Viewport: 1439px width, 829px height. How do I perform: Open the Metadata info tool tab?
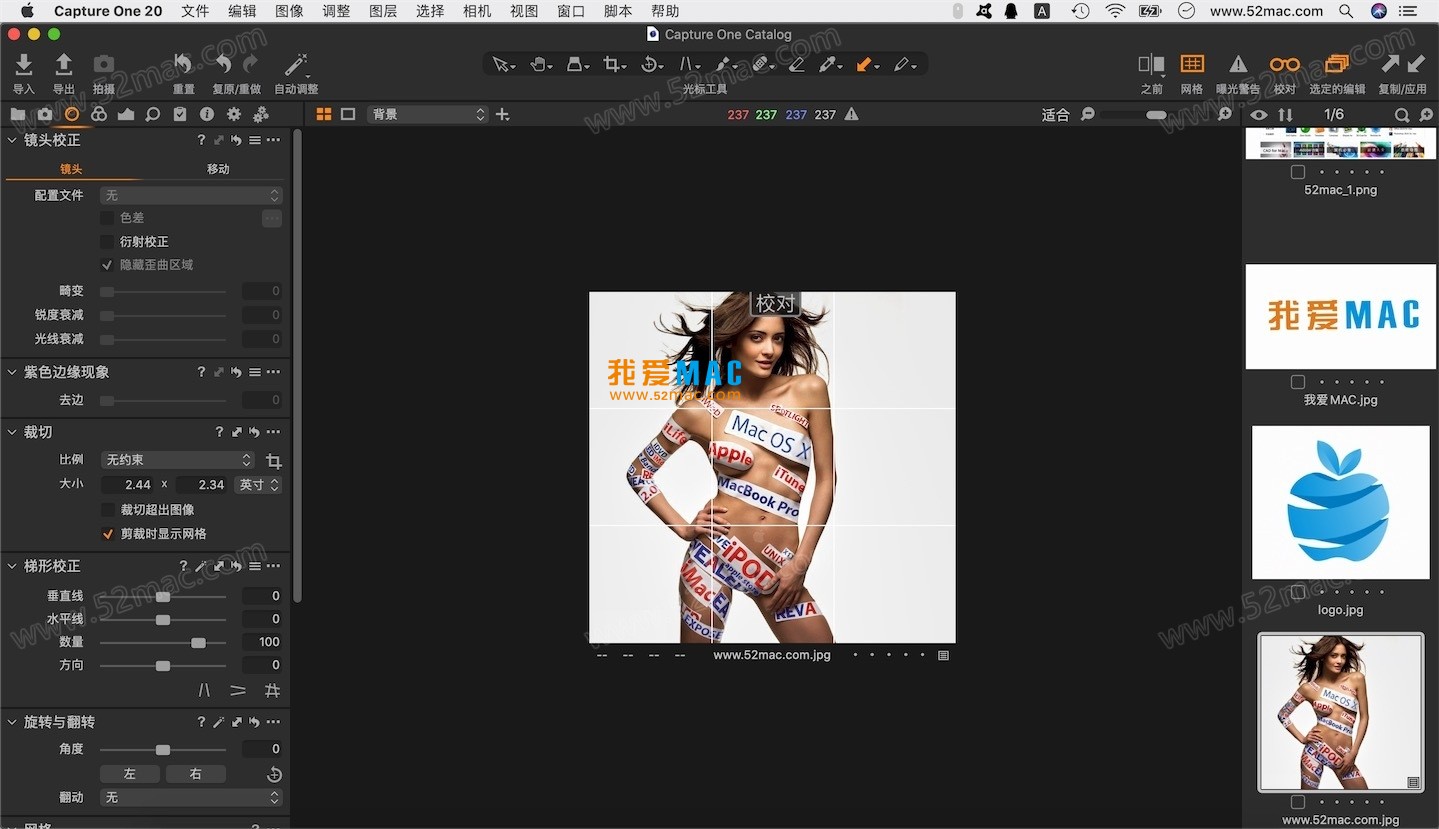tap(207, 114)
